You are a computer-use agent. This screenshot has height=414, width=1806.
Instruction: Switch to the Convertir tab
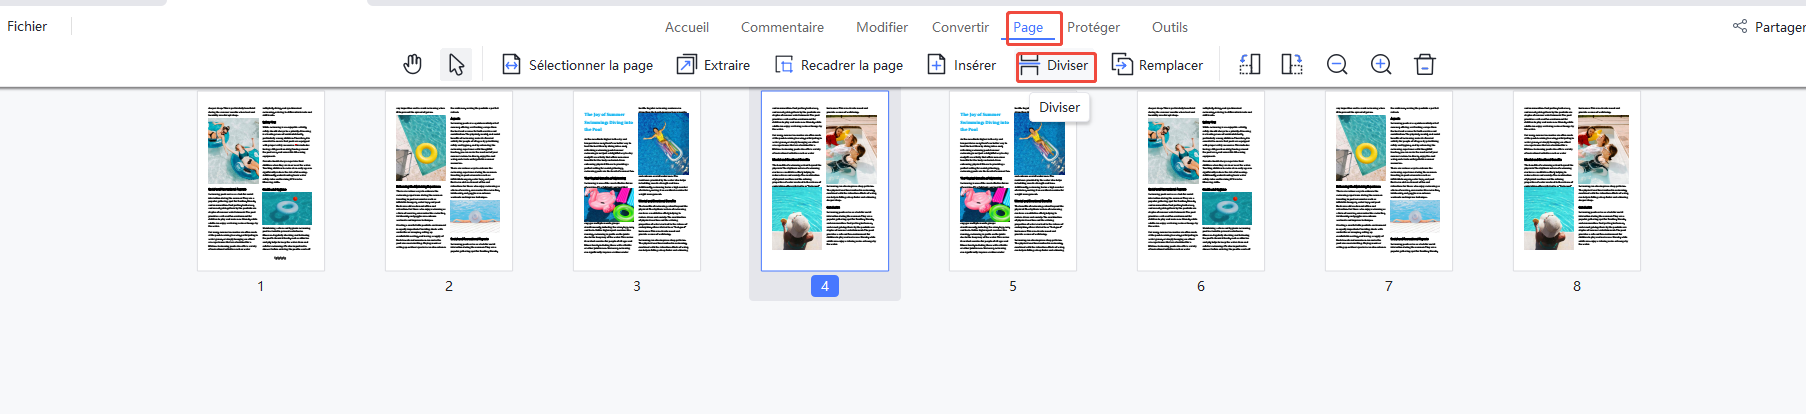(x=960, y=27)
